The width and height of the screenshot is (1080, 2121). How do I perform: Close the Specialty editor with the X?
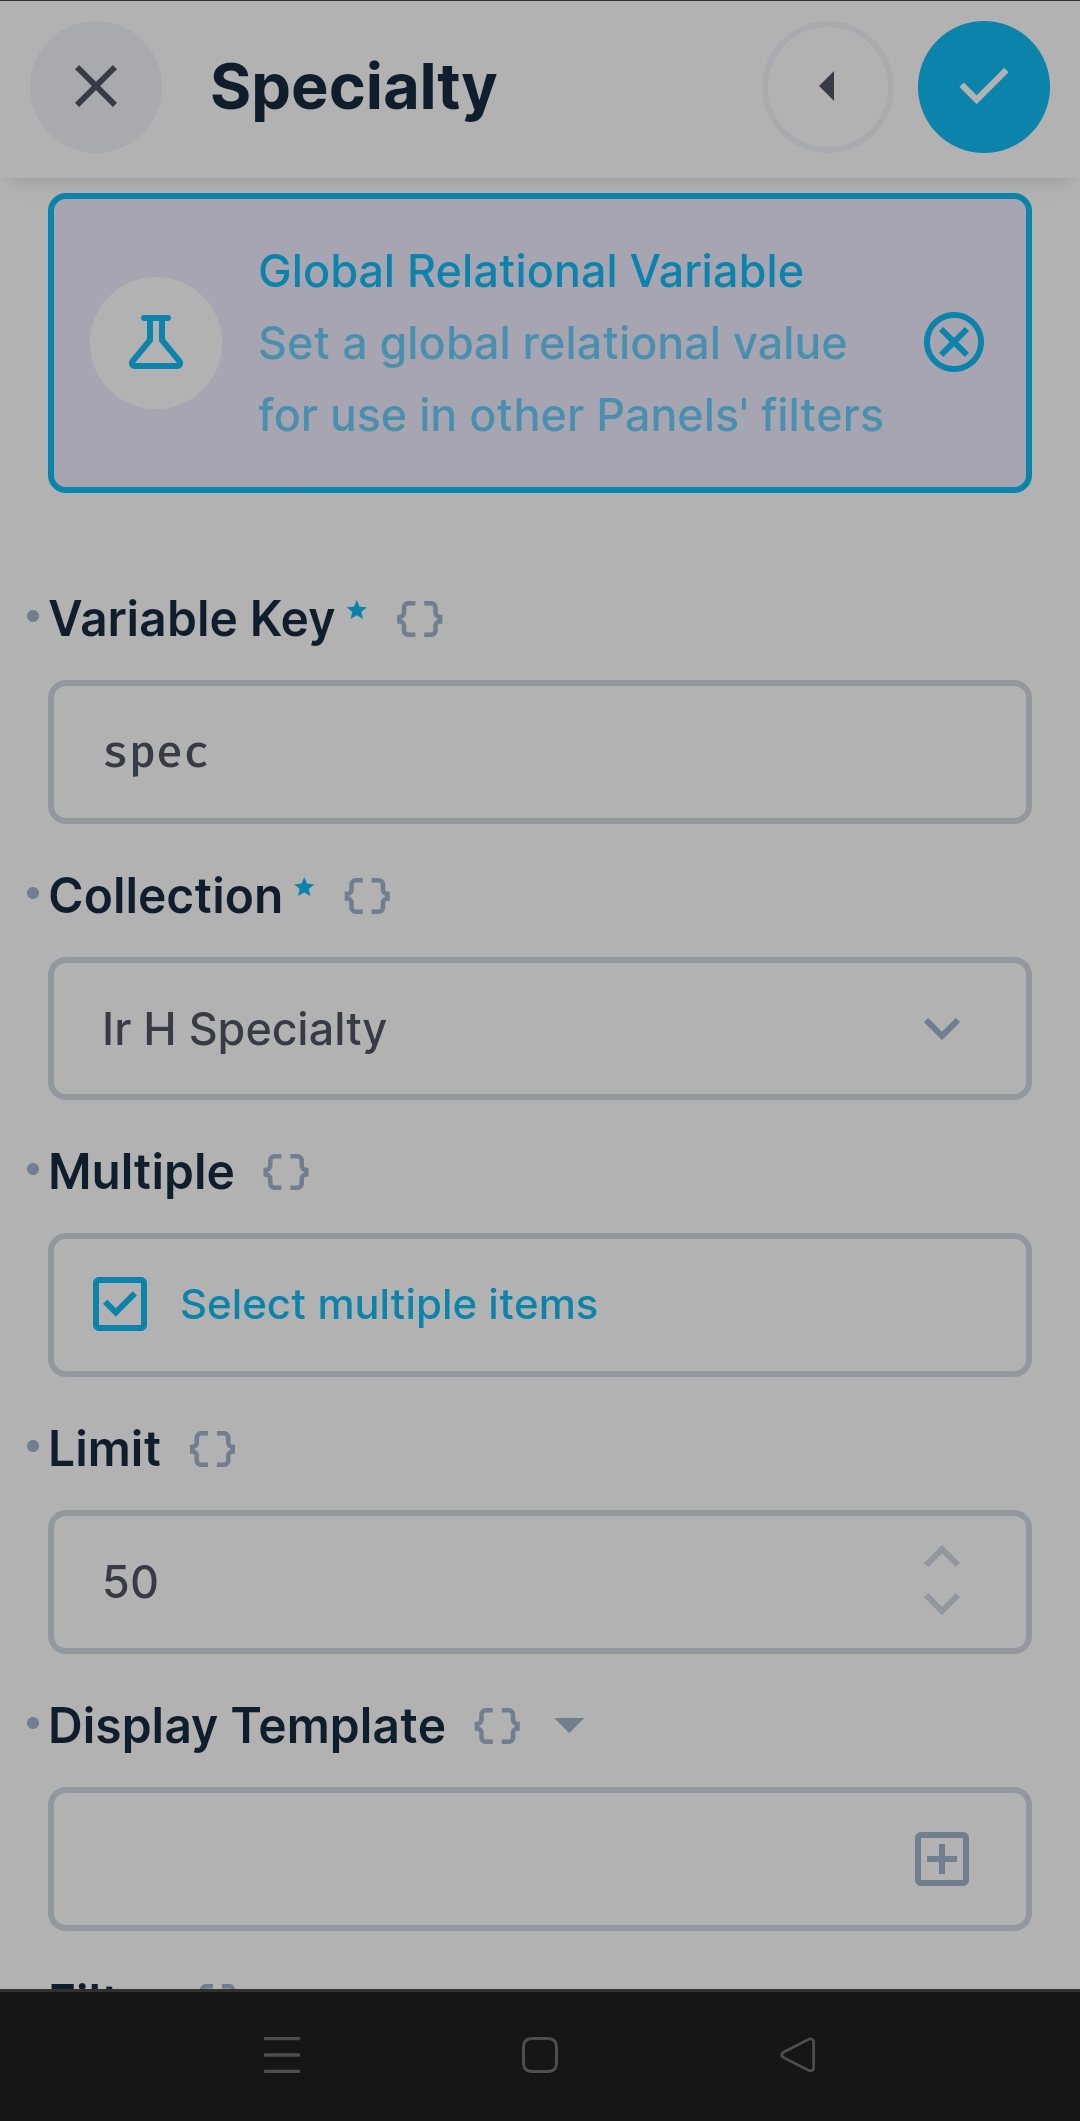(x=95, y=87)
